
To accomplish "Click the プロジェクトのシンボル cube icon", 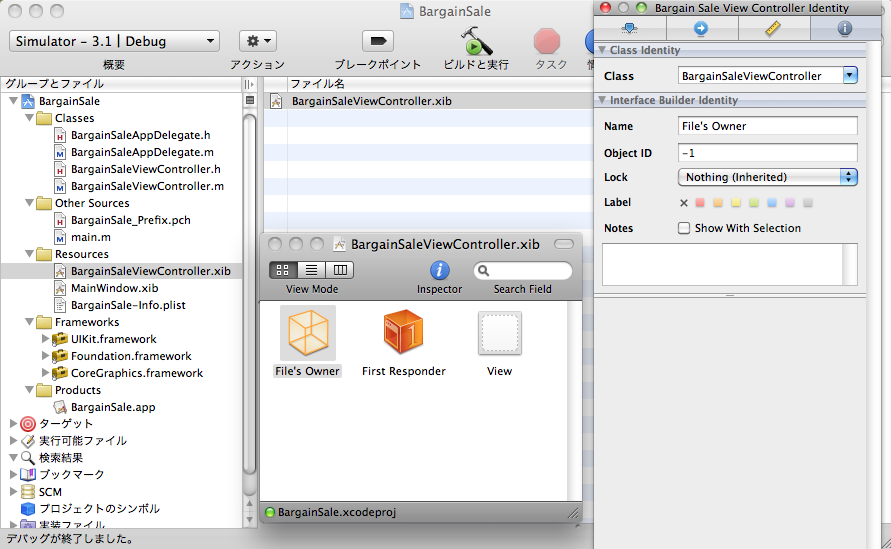I will click(28, 509).
